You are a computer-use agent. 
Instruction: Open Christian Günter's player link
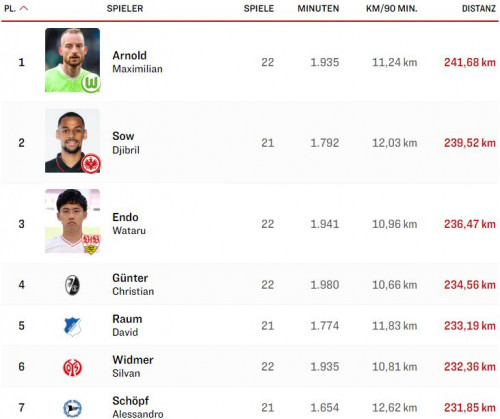[133, 284]
